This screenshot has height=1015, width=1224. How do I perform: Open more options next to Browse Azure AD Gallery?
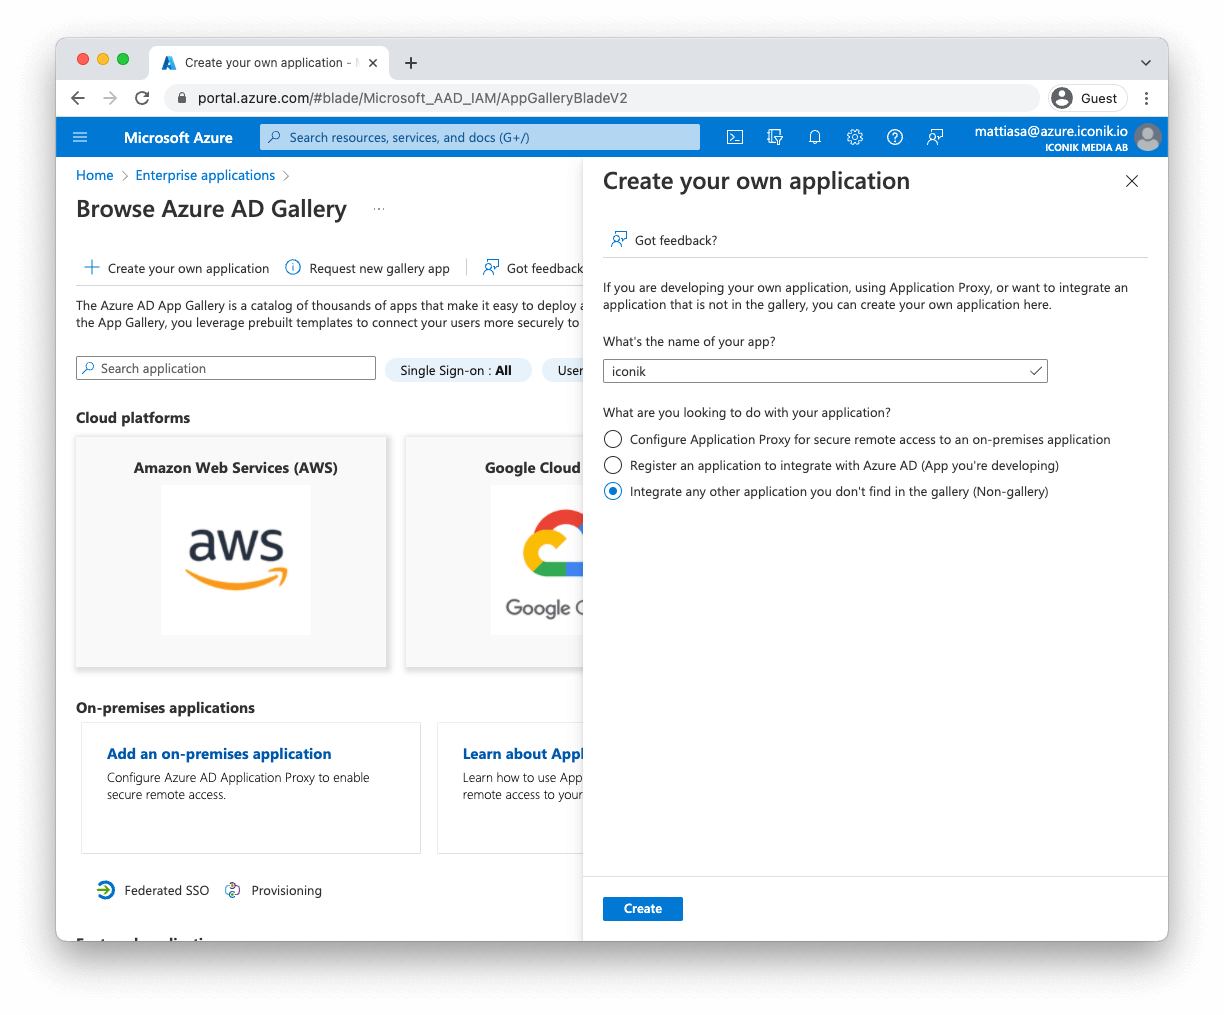[x=378, y=207]
